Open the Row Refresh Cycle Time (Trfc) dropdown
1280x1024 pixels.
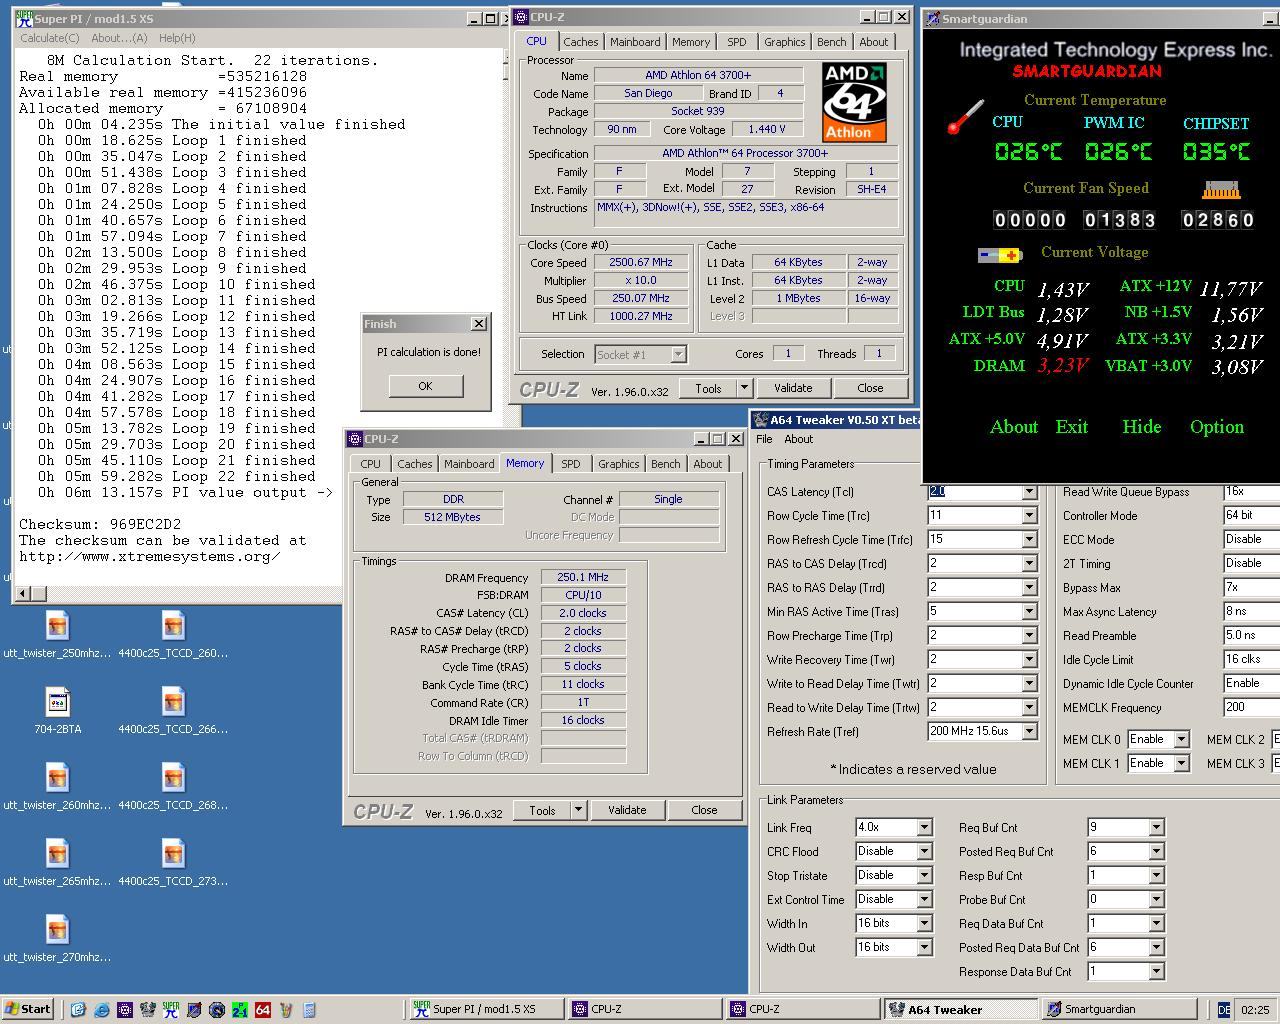1028,540
